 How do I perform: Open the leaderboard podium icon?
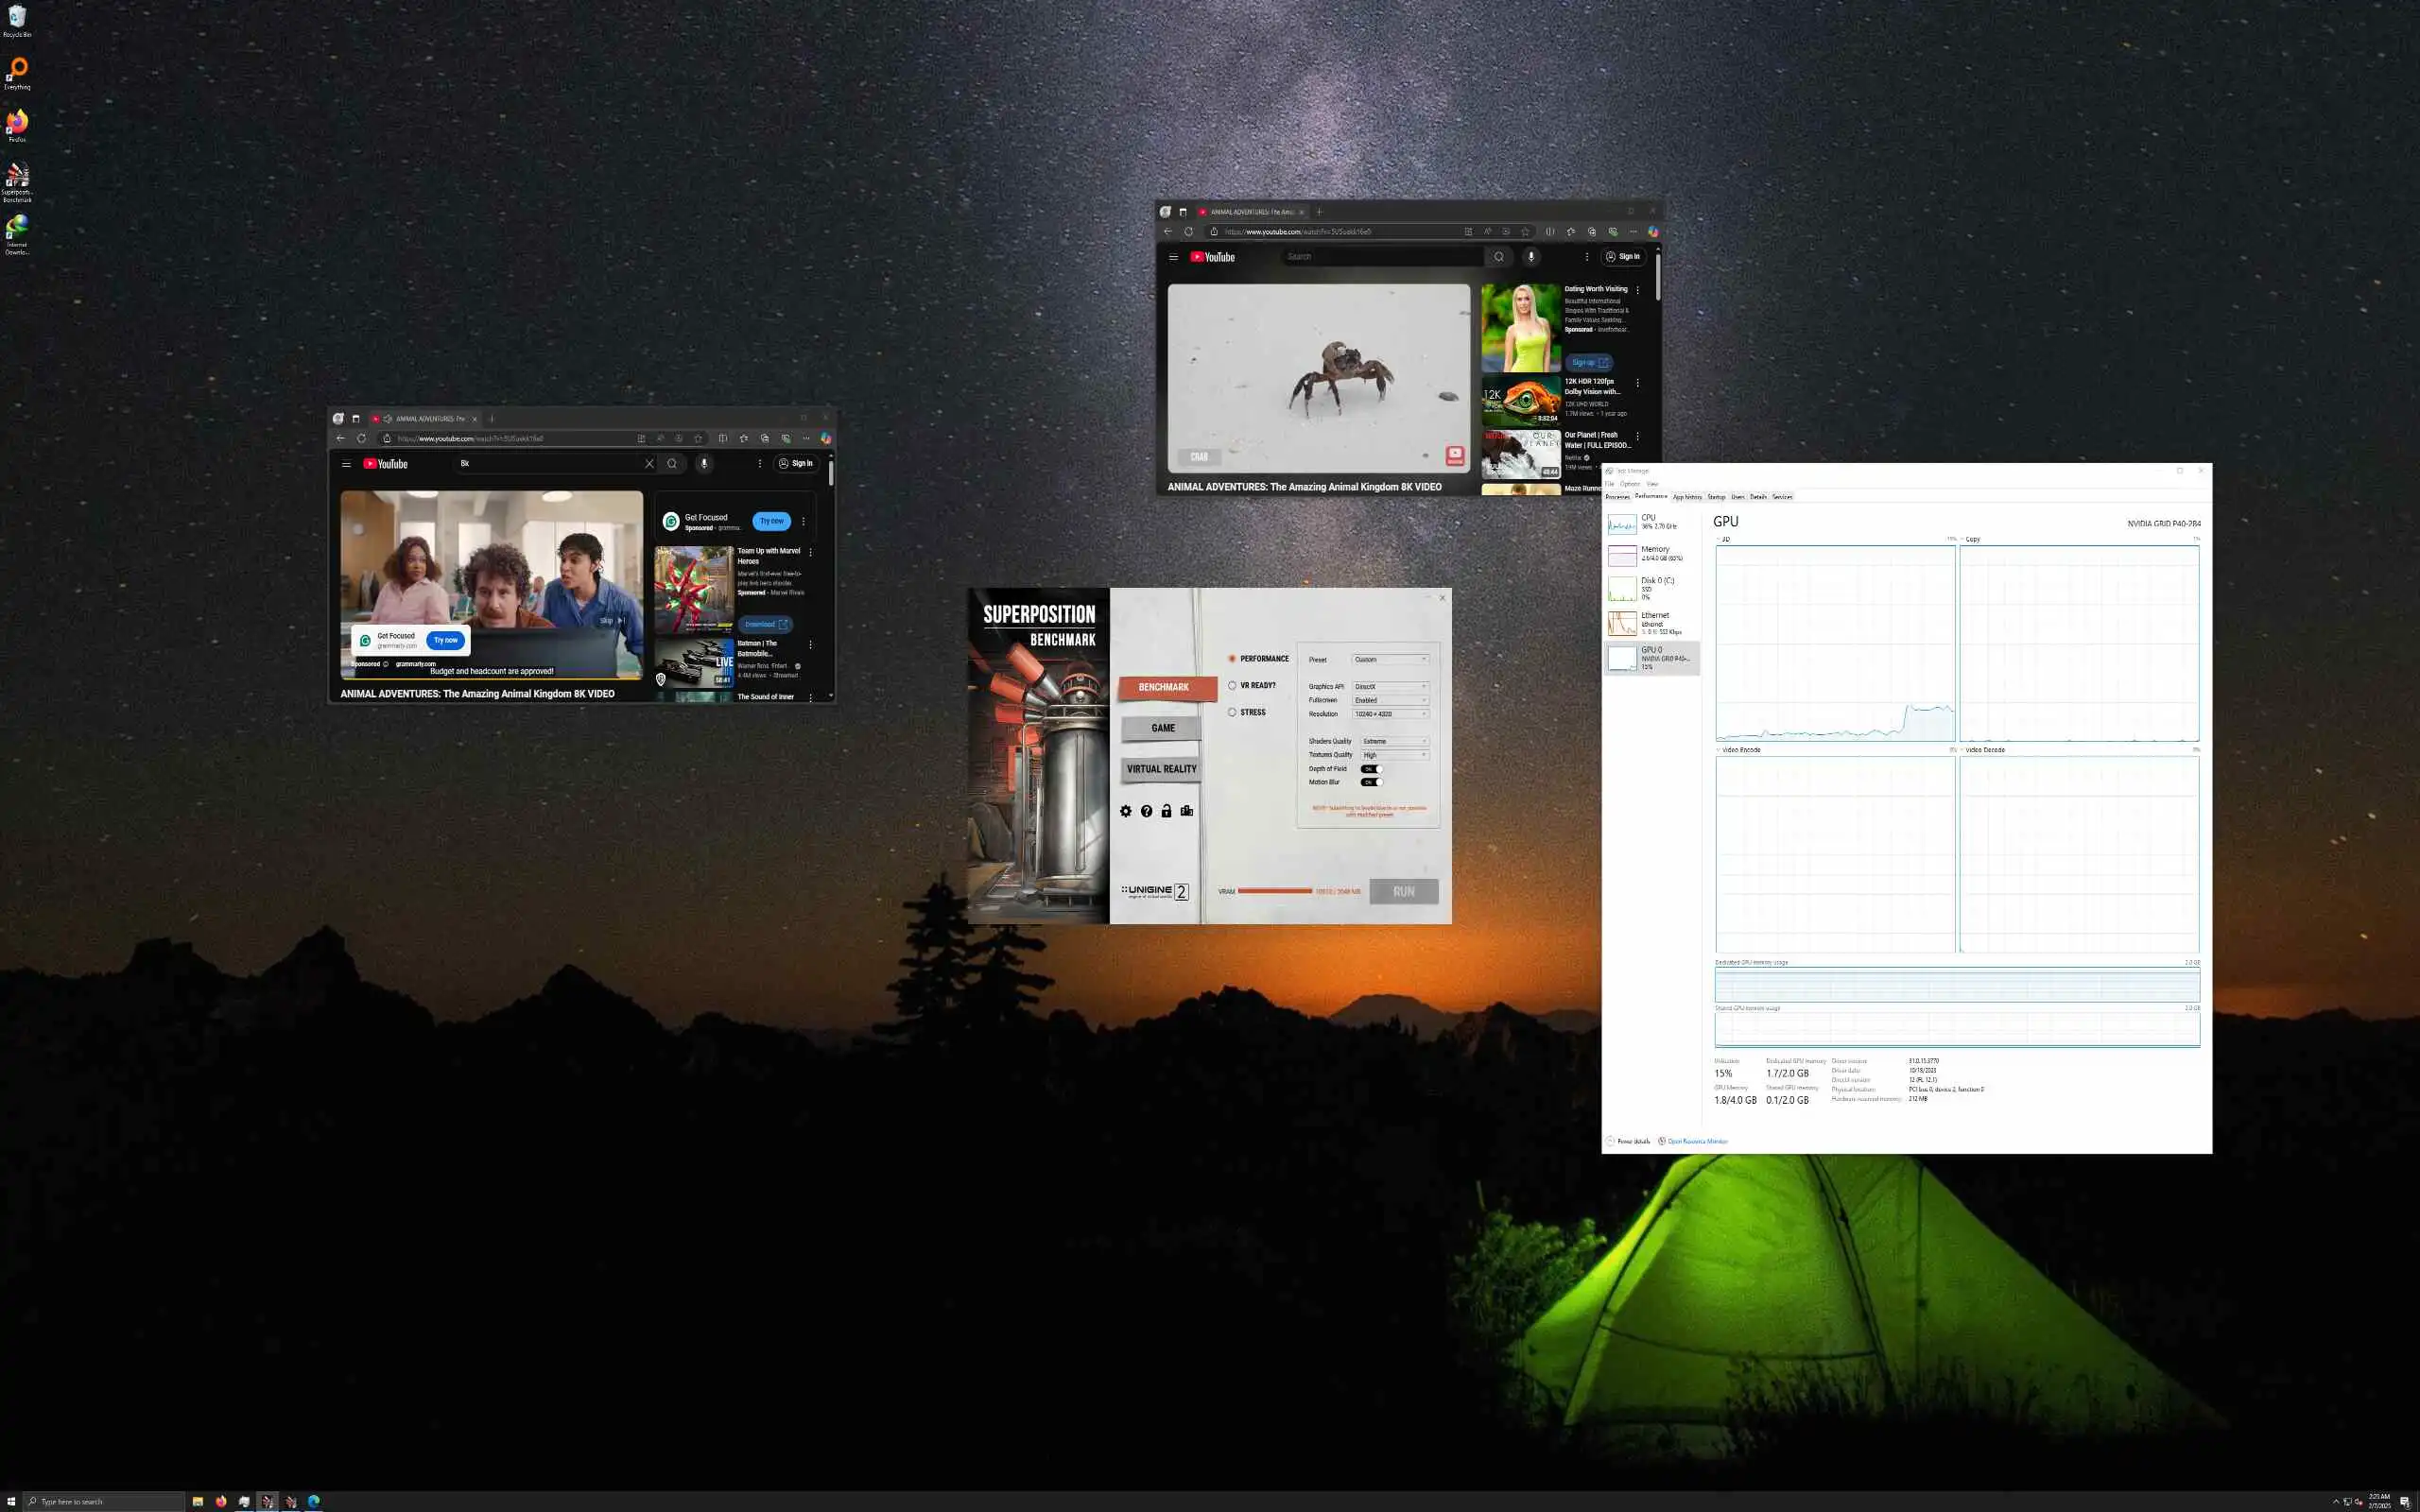[x=1187, y=811]
